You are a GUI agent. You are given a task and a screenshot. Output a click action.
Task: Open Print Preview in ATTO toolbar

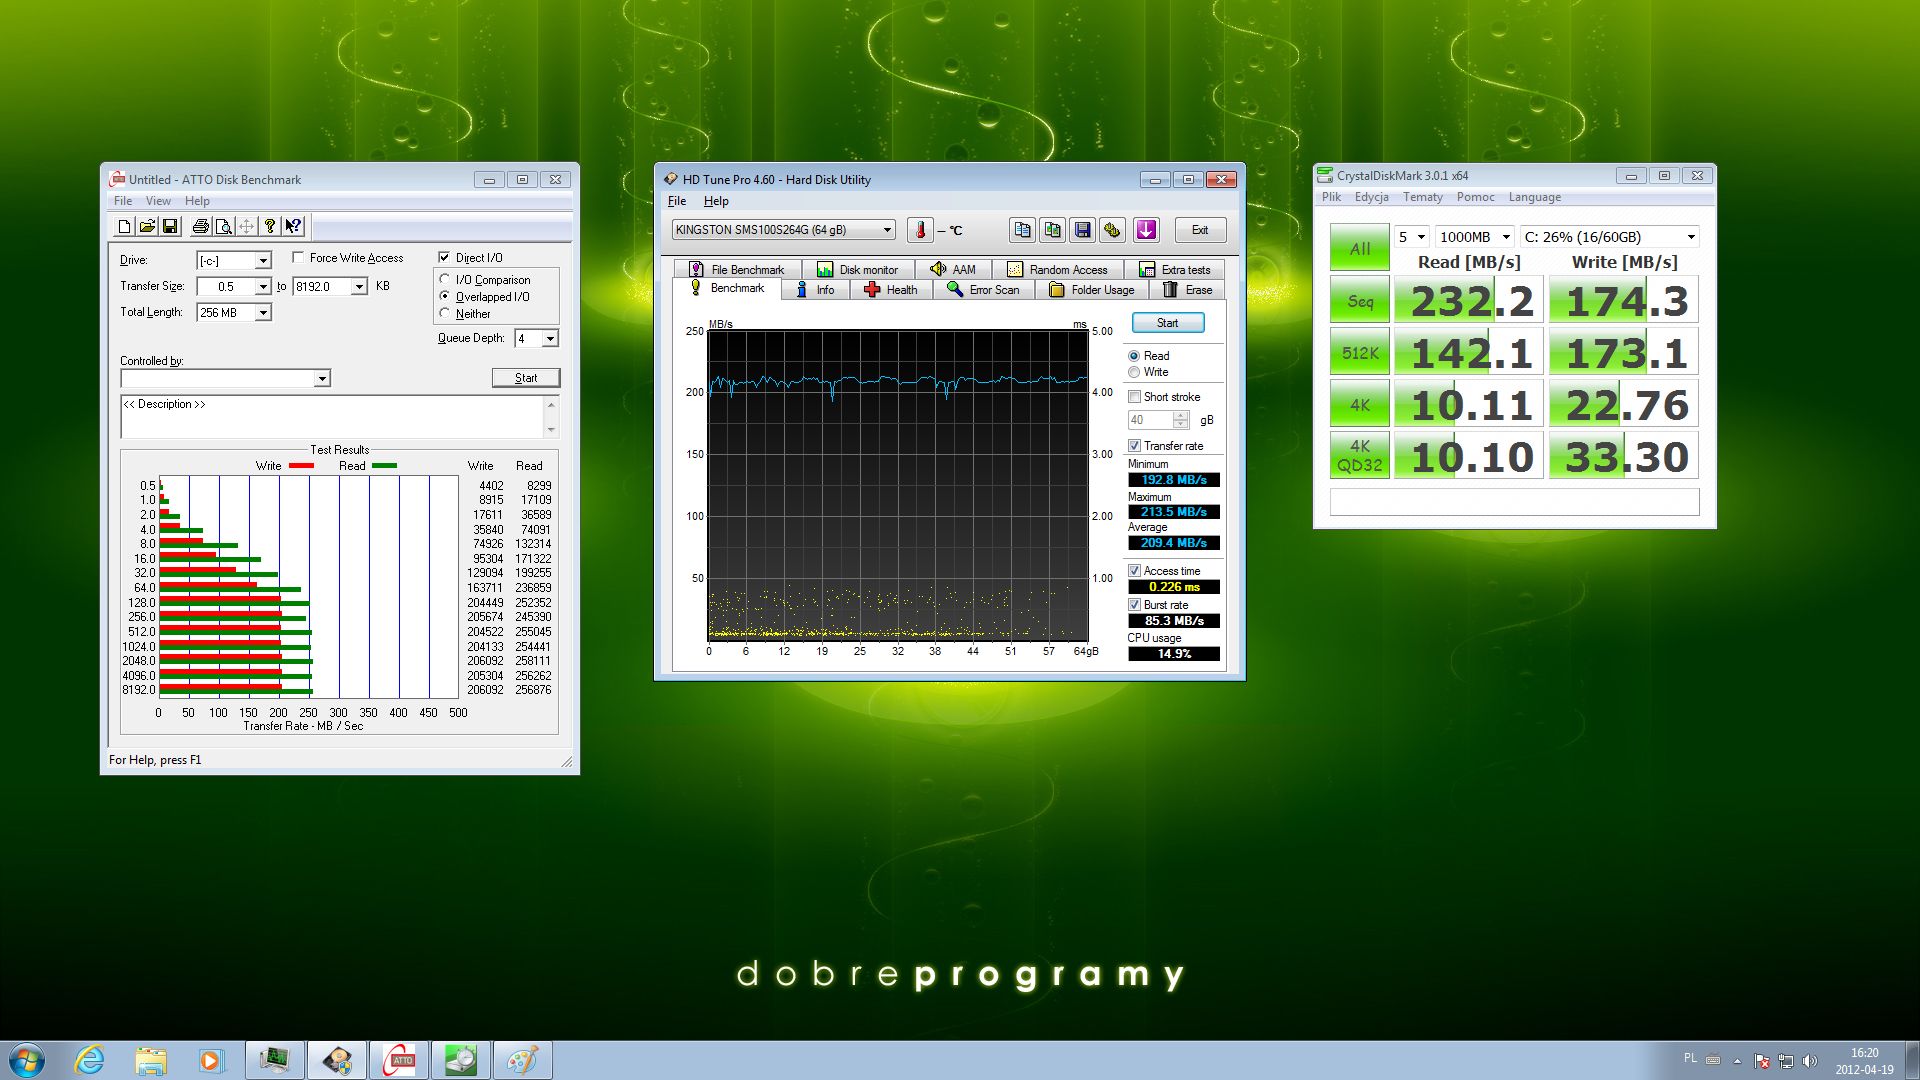coord(223,226)
